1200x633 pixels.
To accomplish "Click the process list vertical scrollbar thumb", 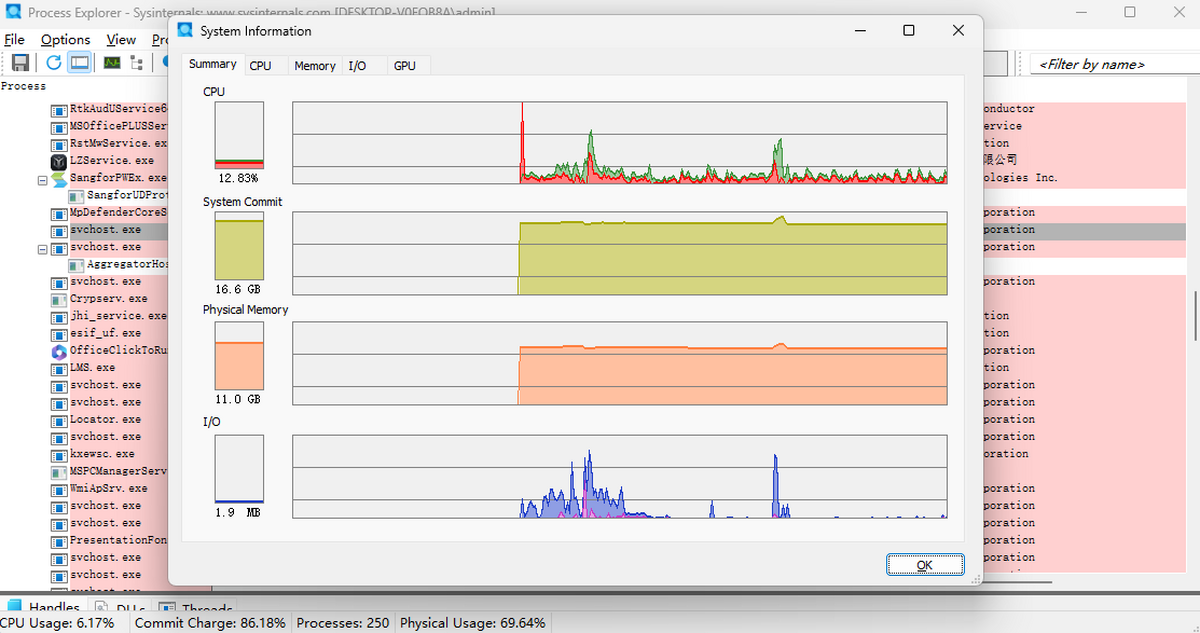I will click(x=1194, y=315).
